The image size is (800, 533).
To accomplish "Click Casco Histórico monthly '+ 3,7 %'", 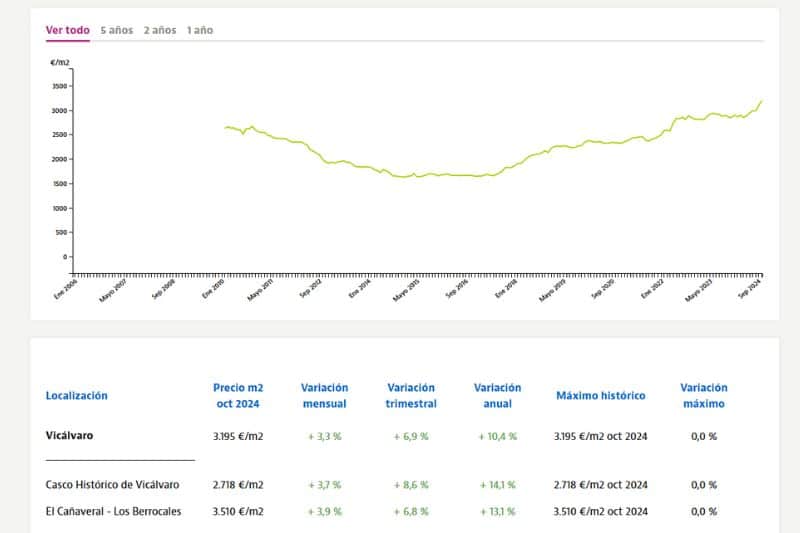I will (x=324, y=485).
